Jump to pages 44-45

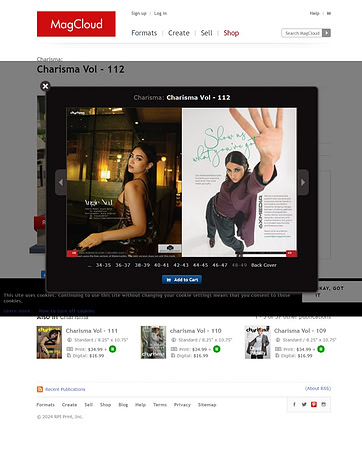pos(200,265)
